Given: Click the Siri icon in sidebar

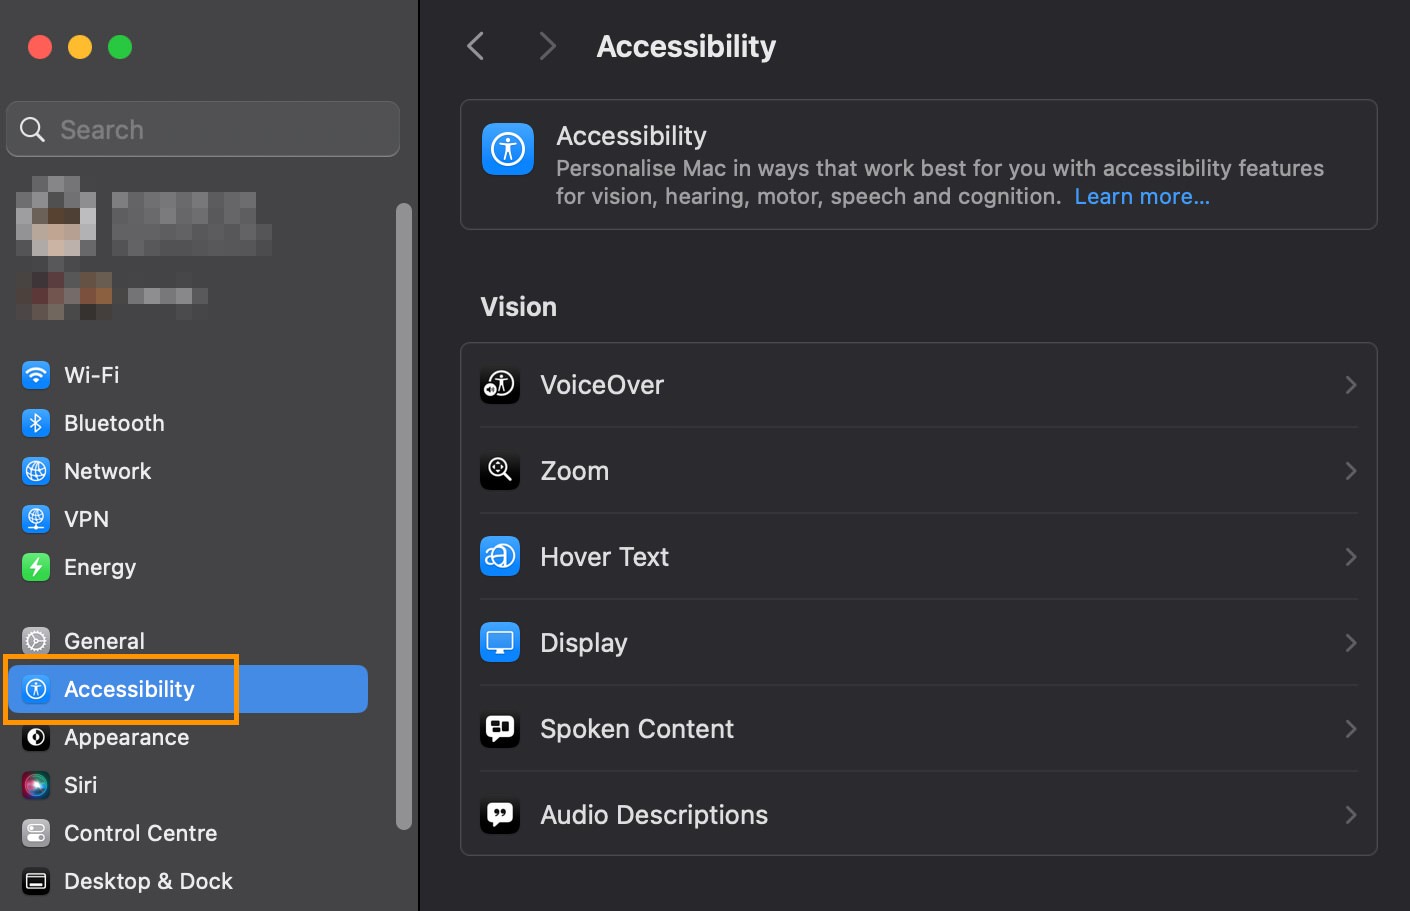Looking at the screenshot, I should [36, 785].
